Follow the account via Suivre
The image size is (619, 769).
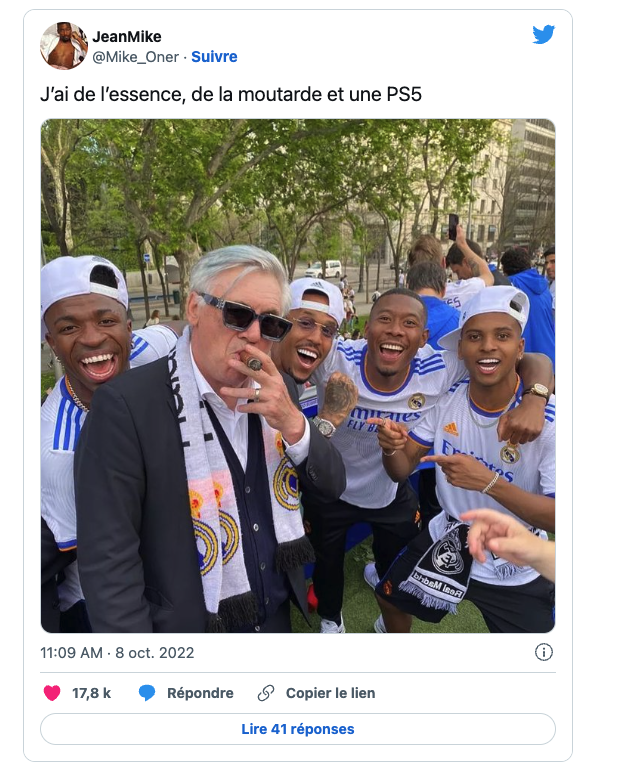[214, 57]
